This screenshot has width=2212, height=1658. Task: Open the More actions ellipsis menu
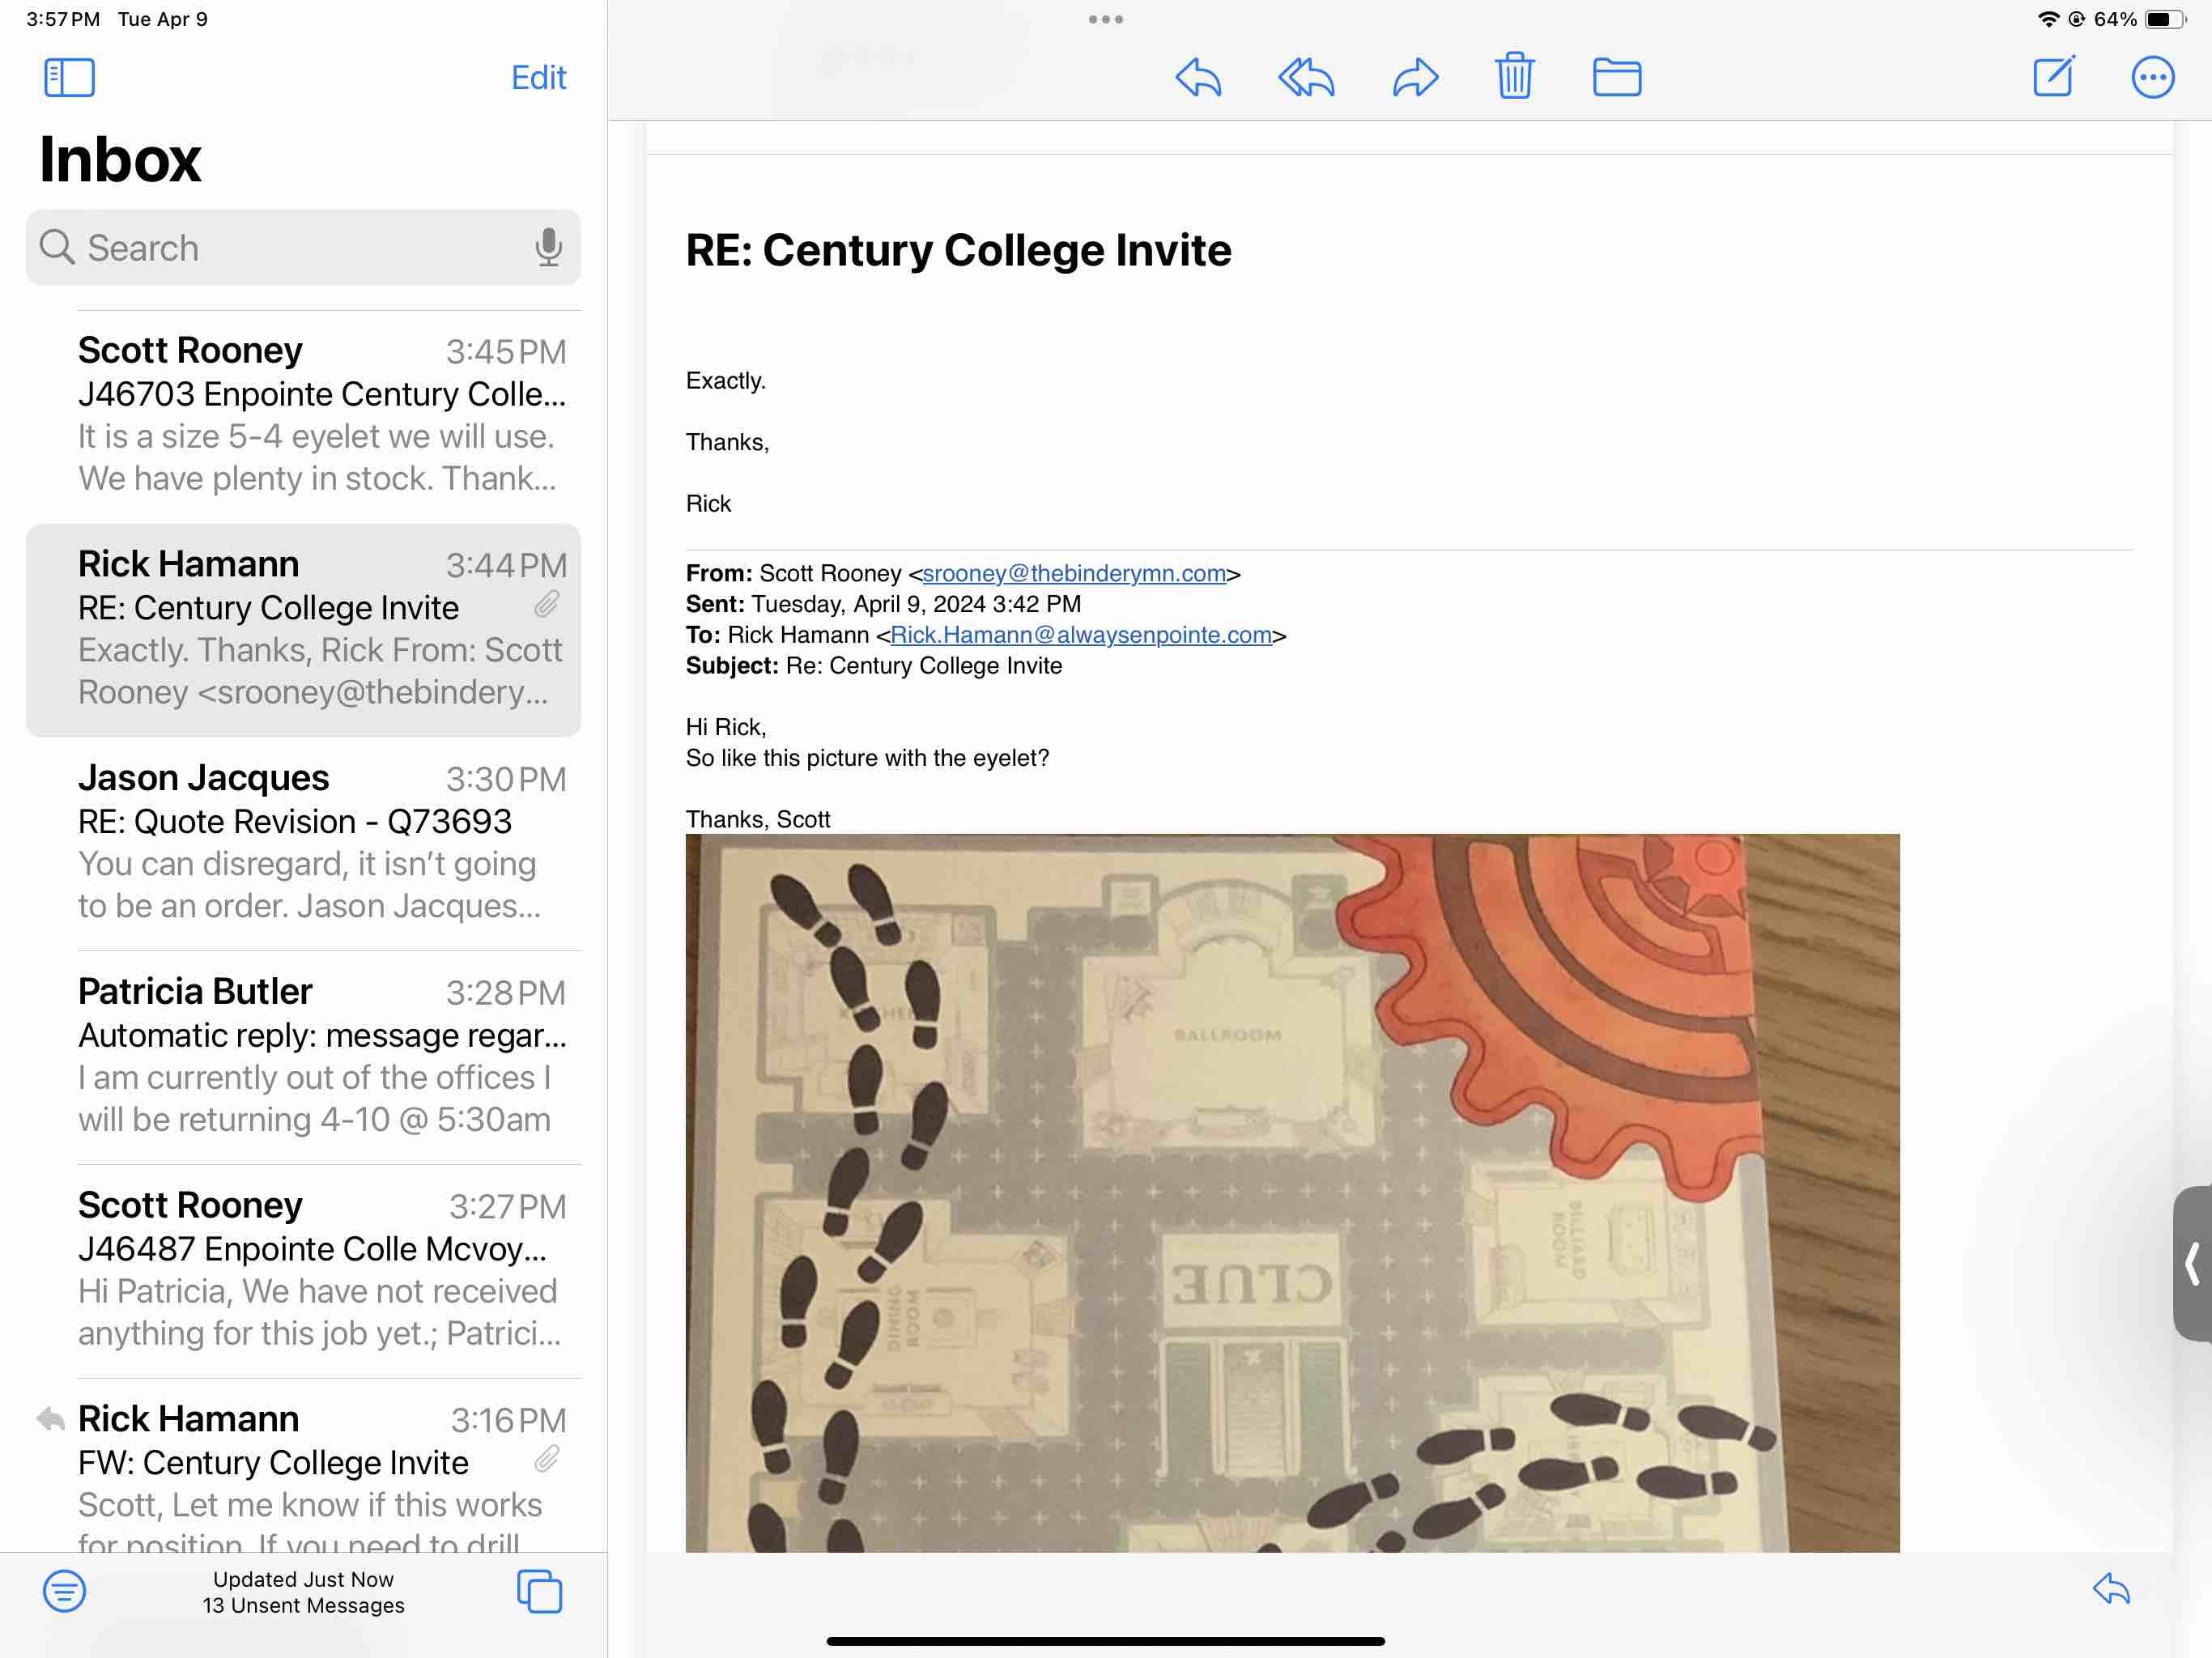point(2152,77)
